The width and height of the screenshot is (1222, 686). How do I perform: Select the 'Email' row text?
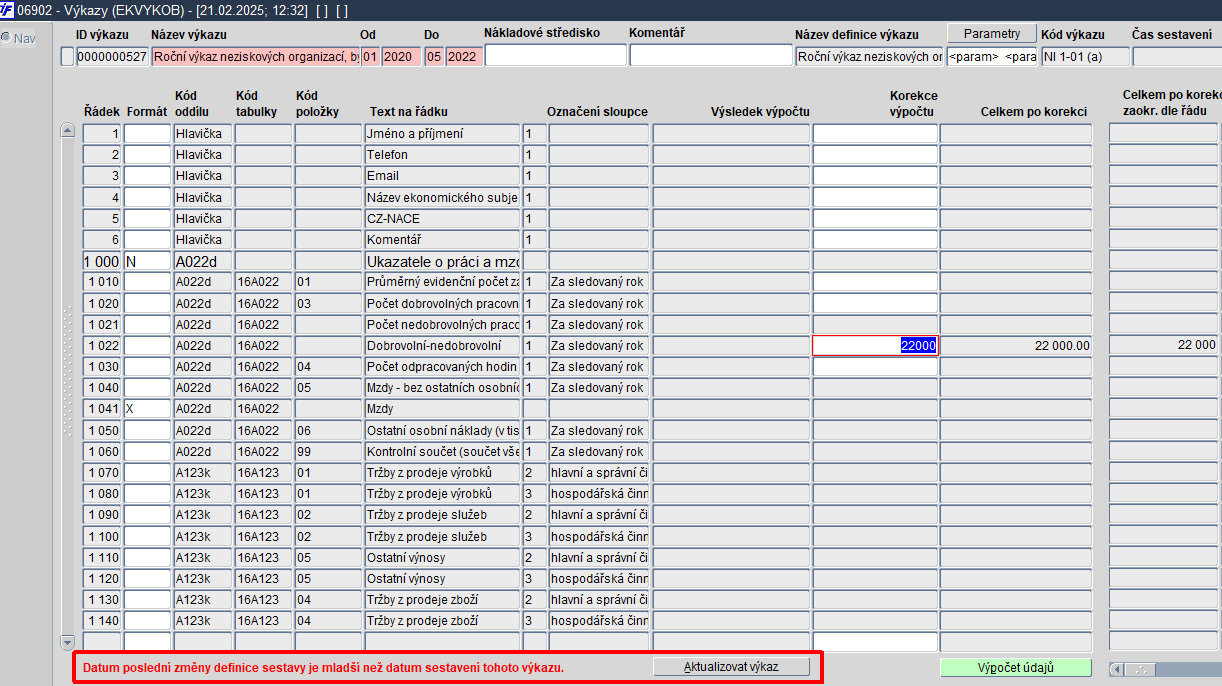pyautogui.click(x=442, y=176)
